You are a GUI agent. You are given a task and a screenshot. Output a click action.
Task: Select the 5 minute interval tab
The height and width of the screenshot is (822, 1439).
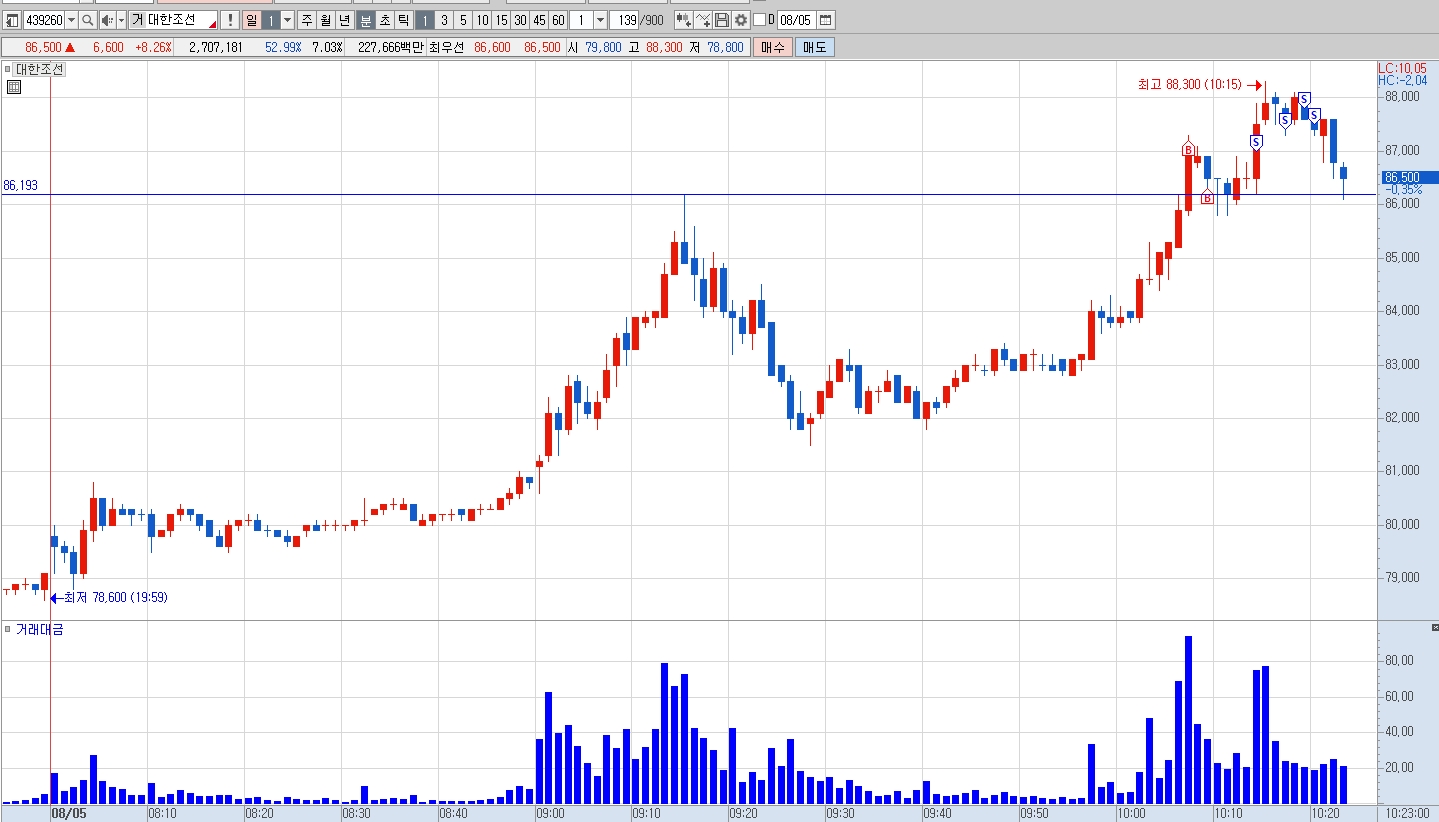(463, 20)
